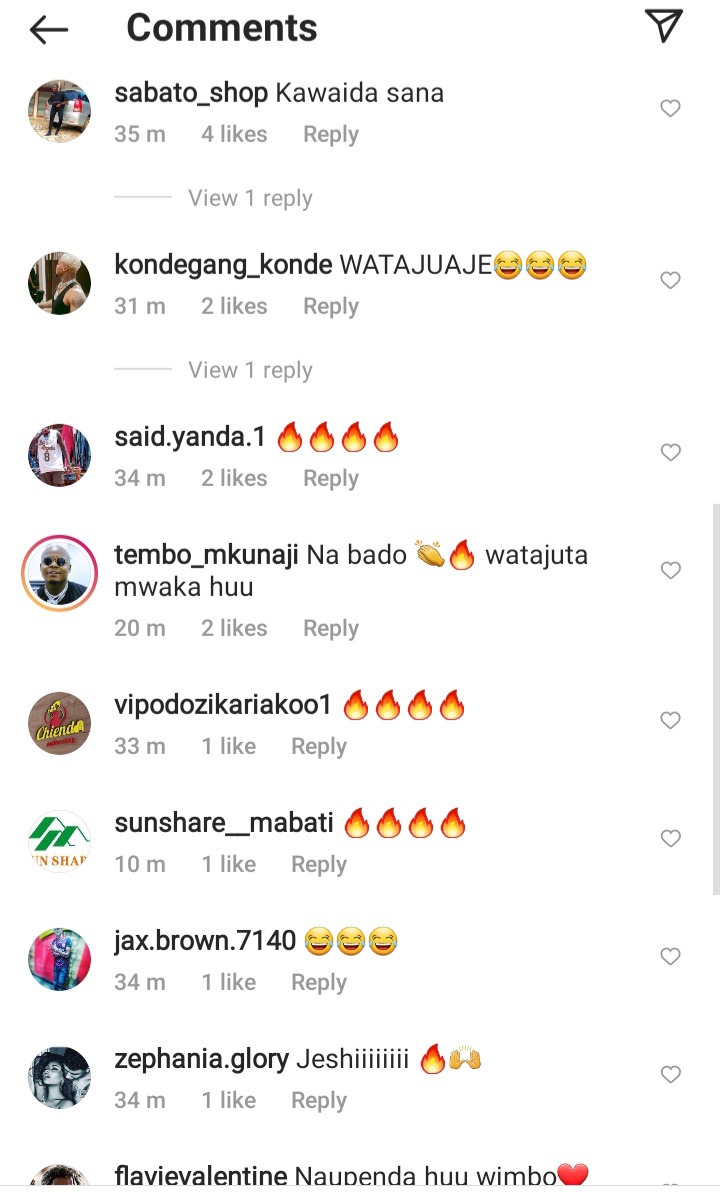Click the comments scrollbar
720x1192 pixels.
click(716, 699)
